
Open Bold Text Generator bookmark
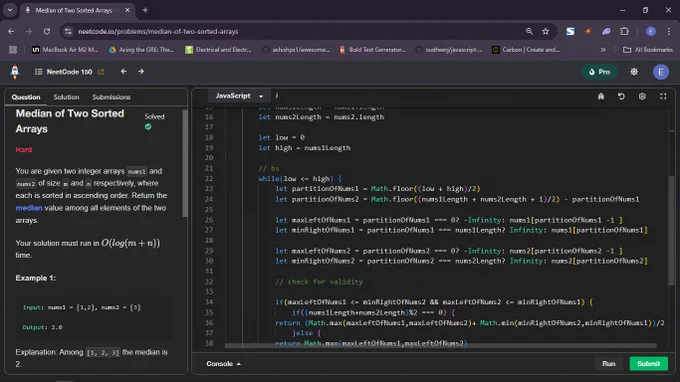[373, 50]
